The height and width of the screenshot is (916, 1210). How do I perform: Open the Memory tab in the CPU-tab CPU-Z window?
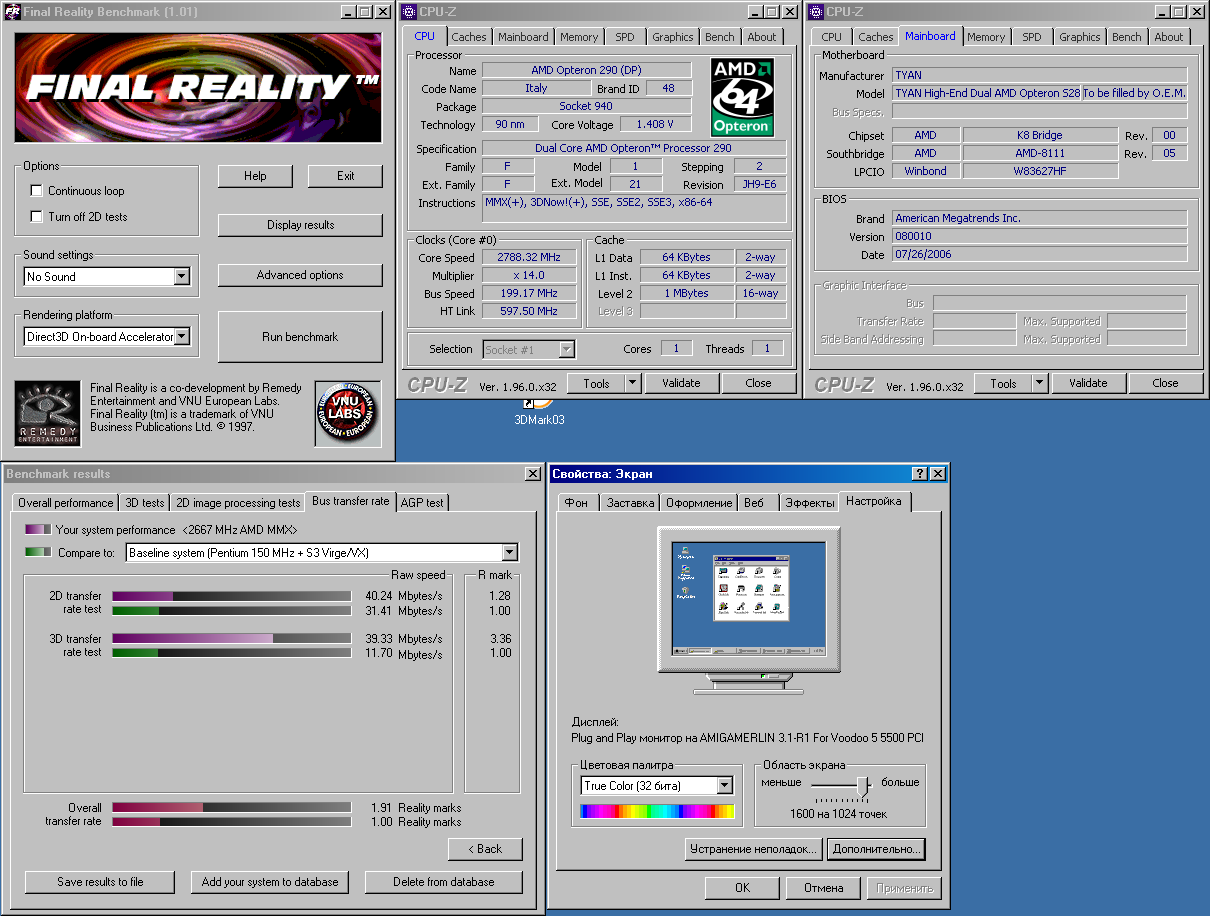pos(579,37)
